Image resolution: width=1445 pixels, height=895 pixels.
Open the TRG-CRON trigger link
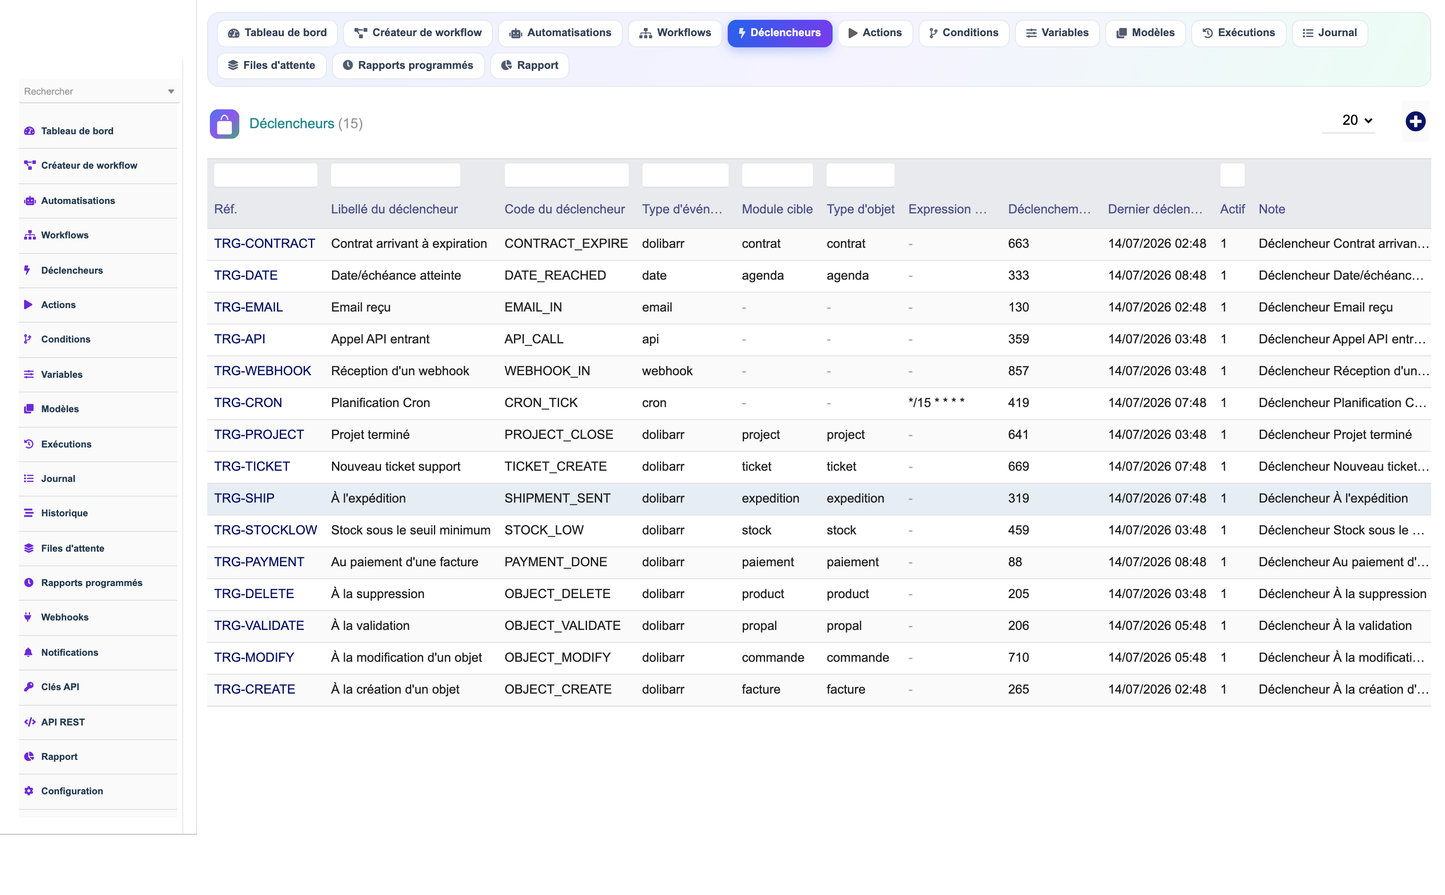click(x=248, y=403)
